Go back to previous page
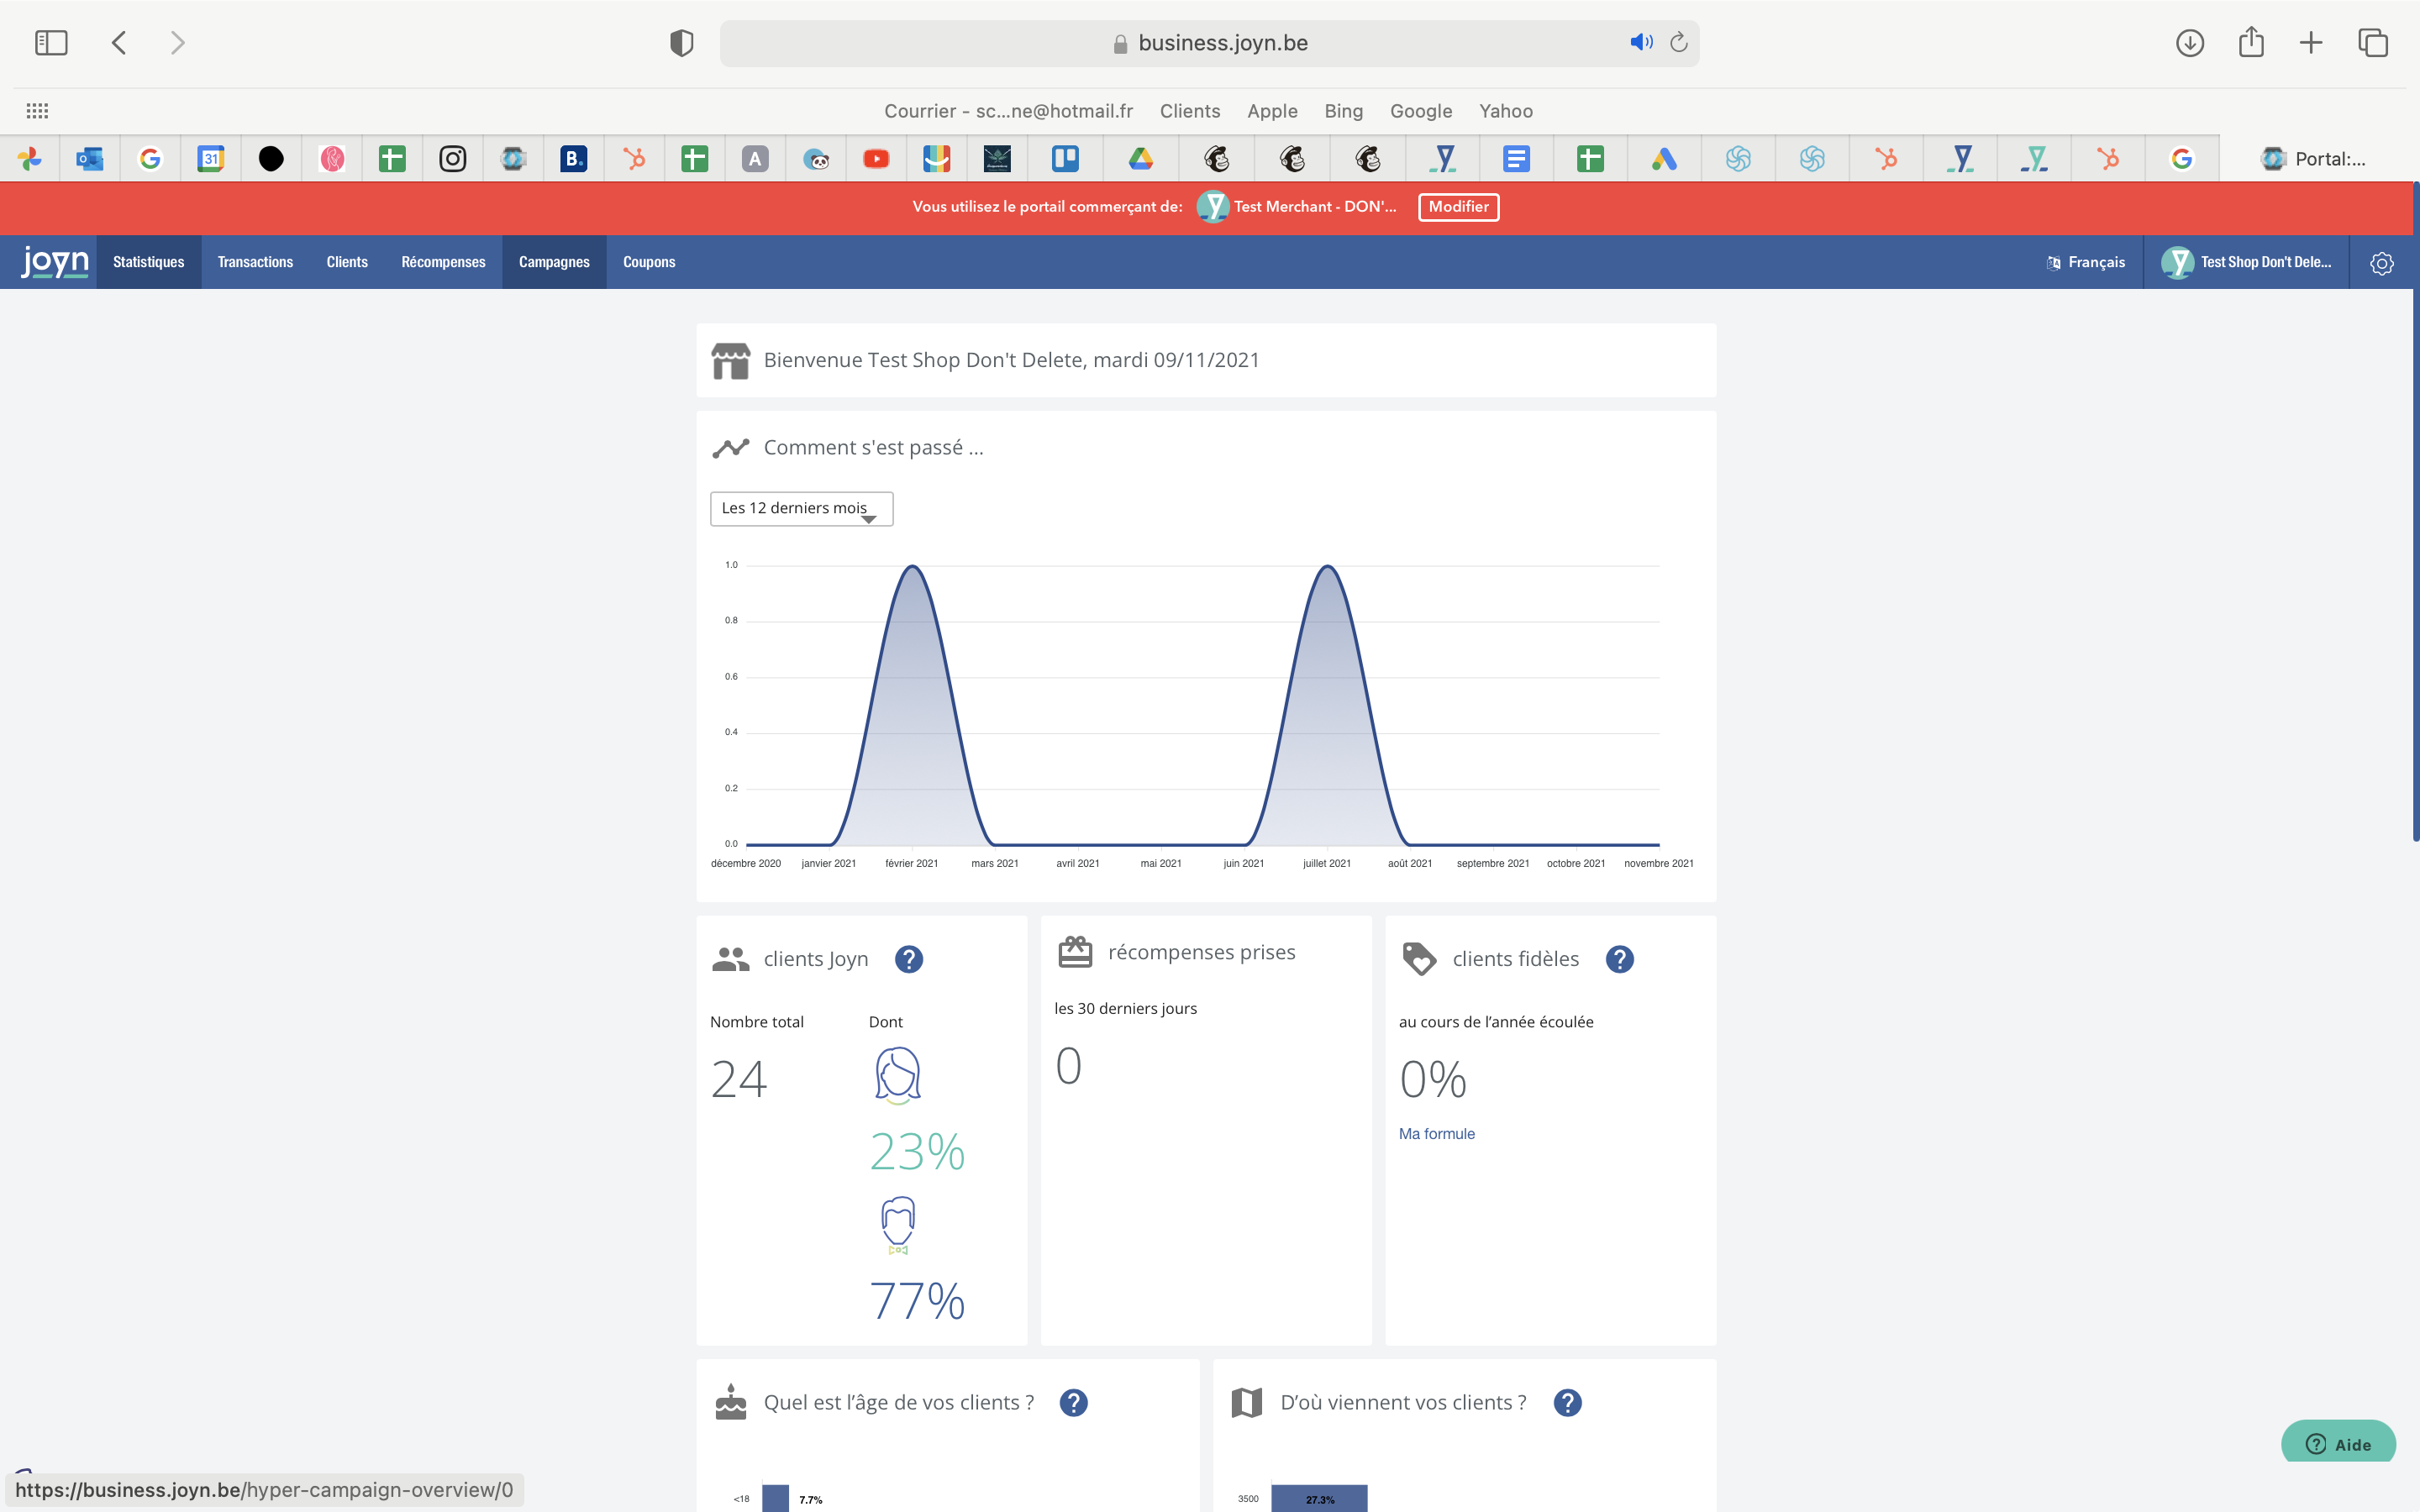 [119, 43]
